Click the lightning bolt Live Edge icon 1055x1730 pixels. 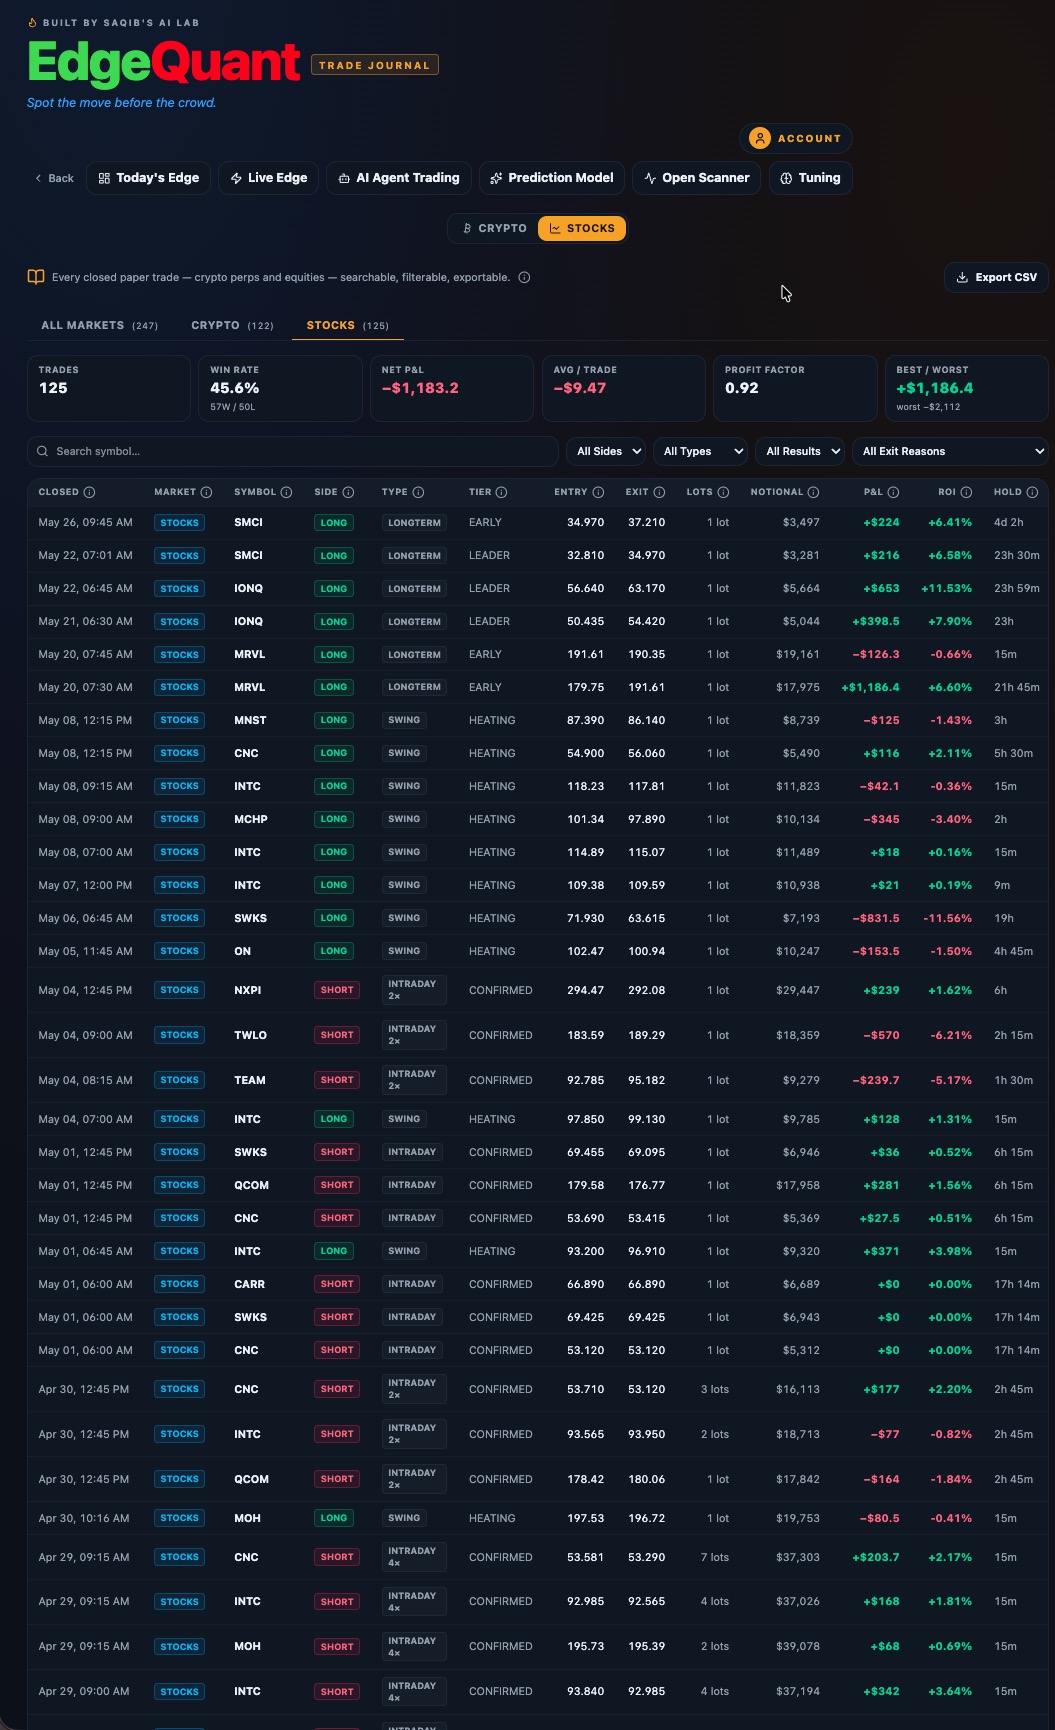(x=236, y=178)
